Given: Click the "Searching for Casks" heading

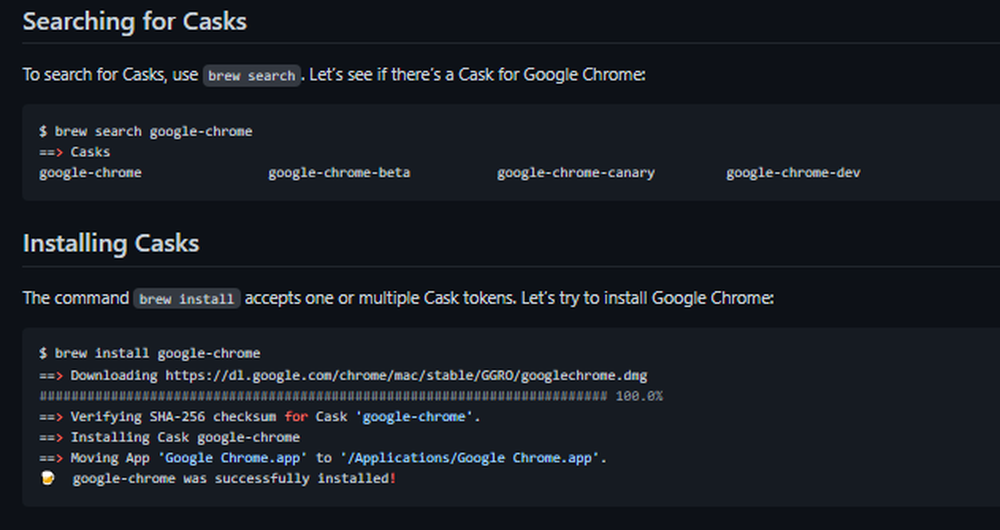Looking at the screenshot, I should [135, 22].
